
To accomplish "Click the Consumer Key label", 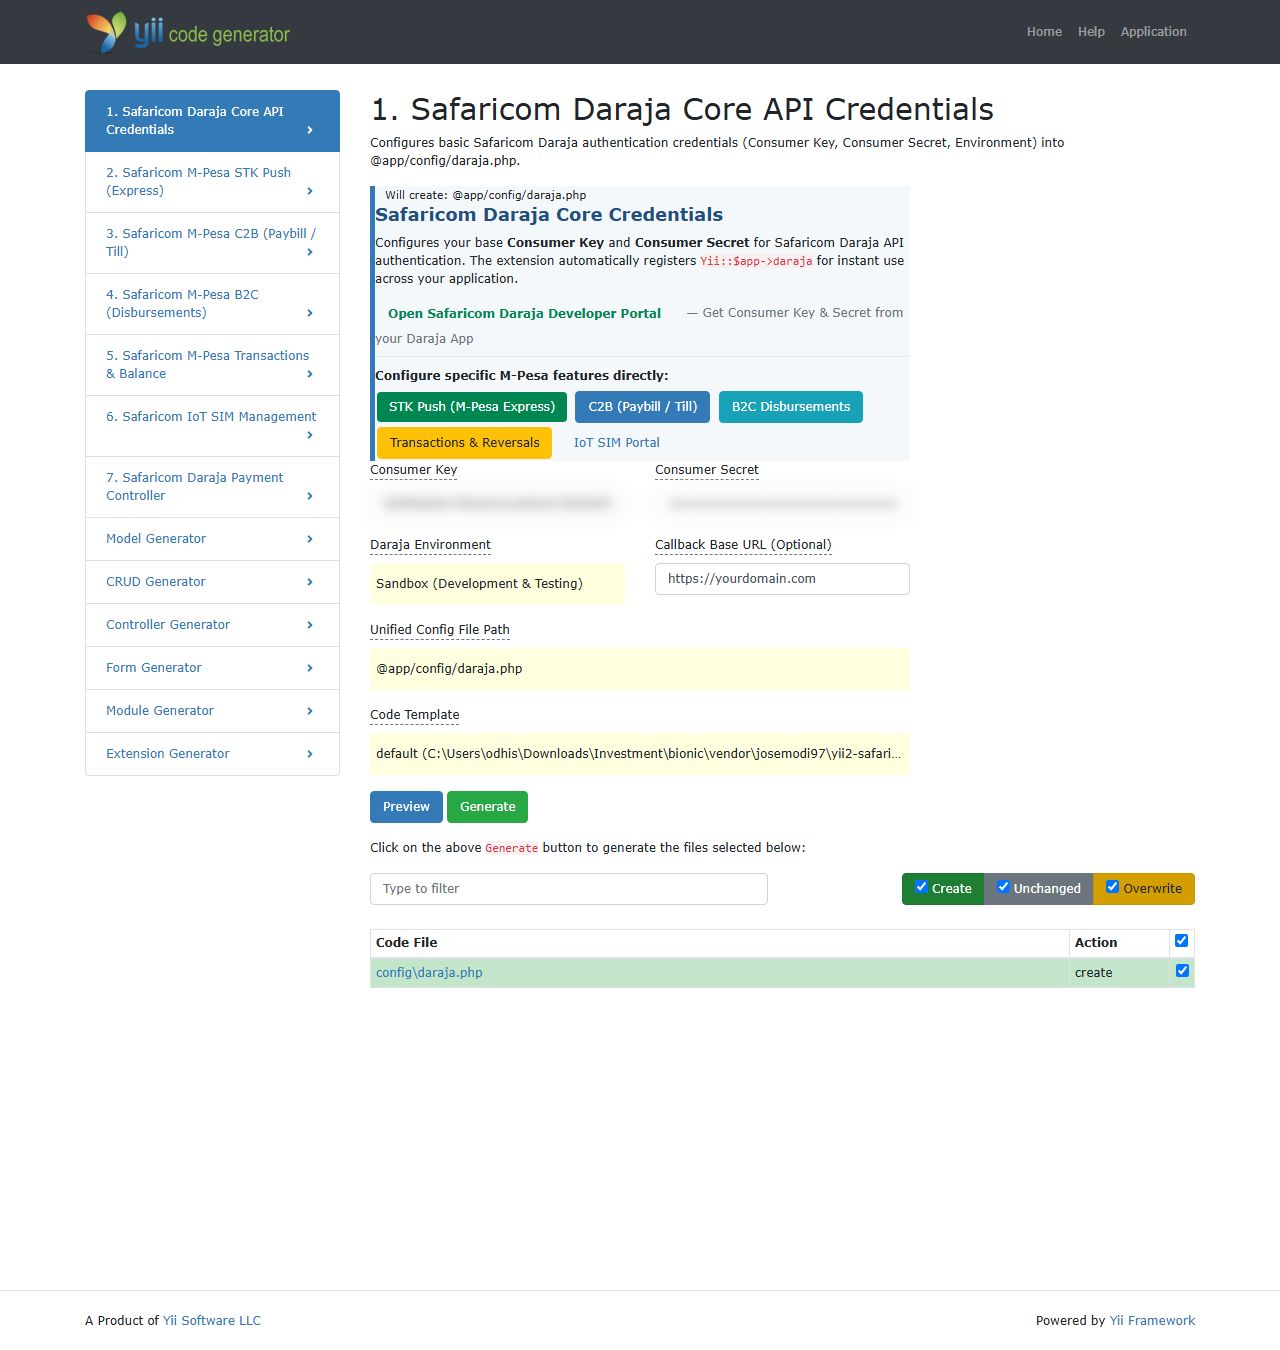I will point(414,470).
